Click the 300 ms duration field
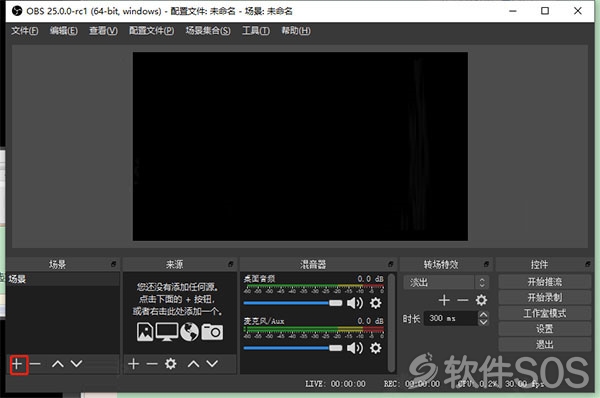 (x=451, y=318)
